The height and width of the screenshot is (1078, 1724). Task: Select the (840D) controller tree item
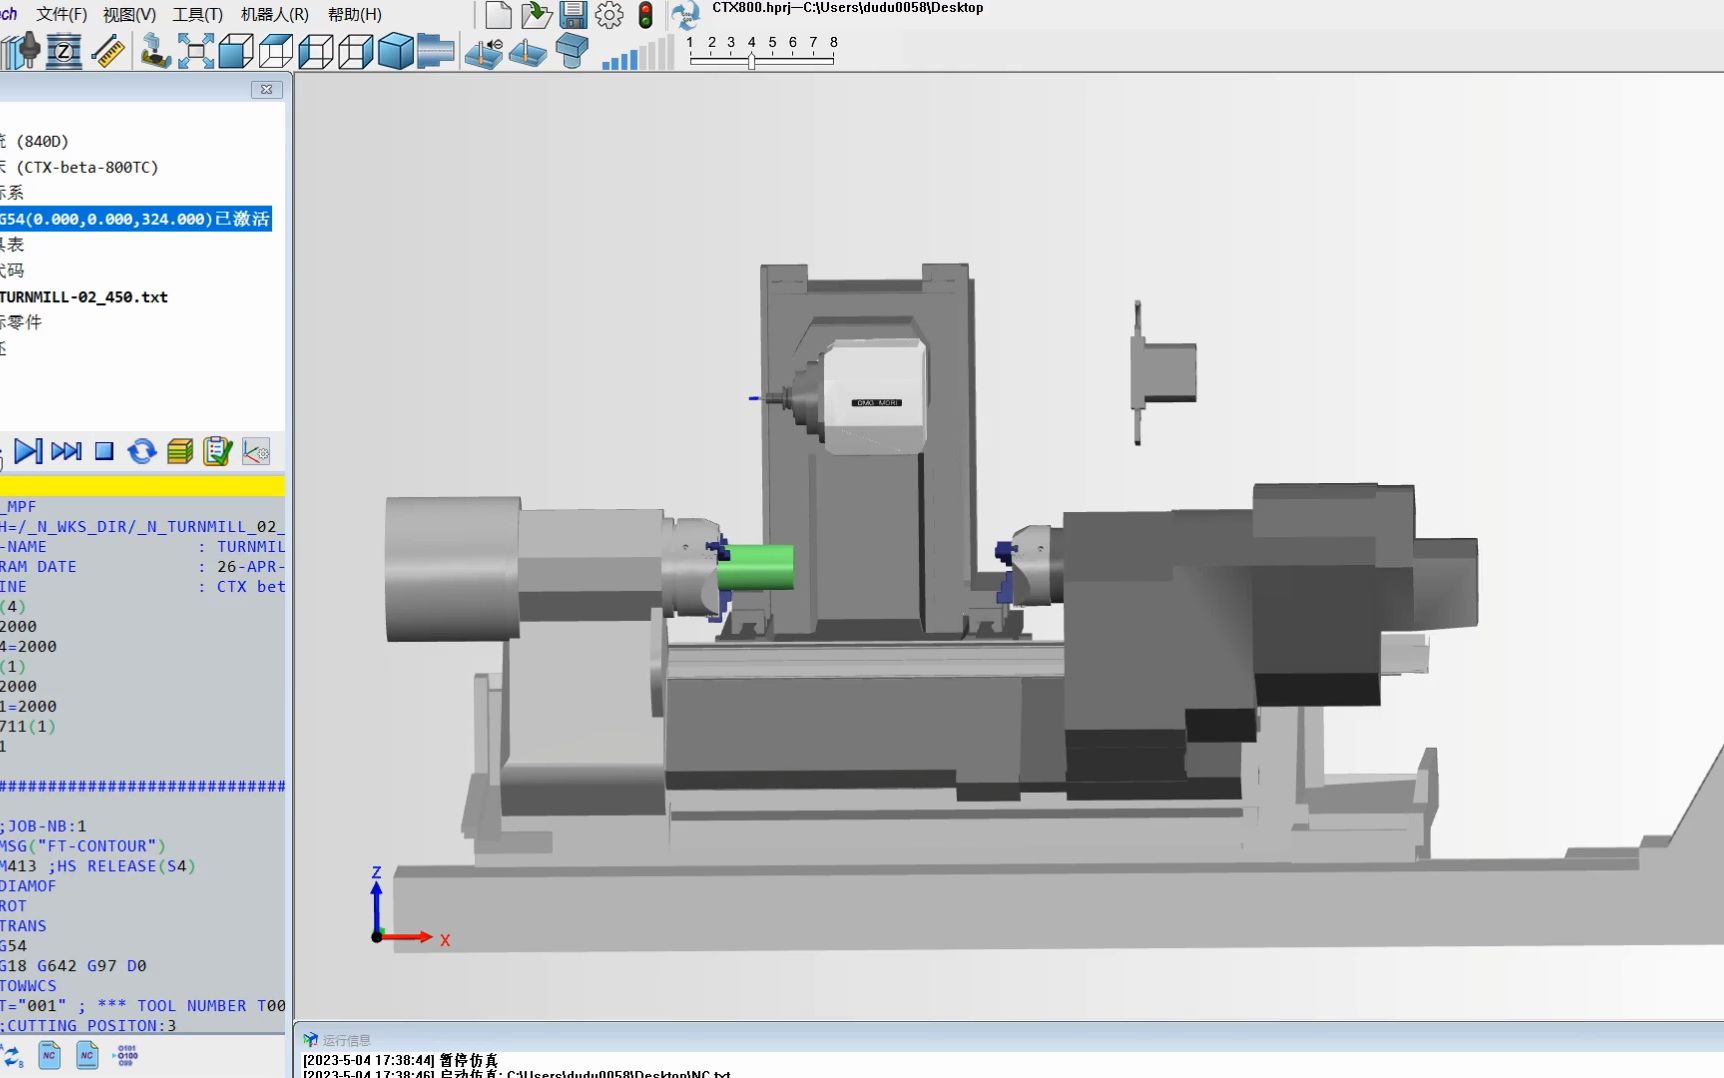click(x=35, y=141)
